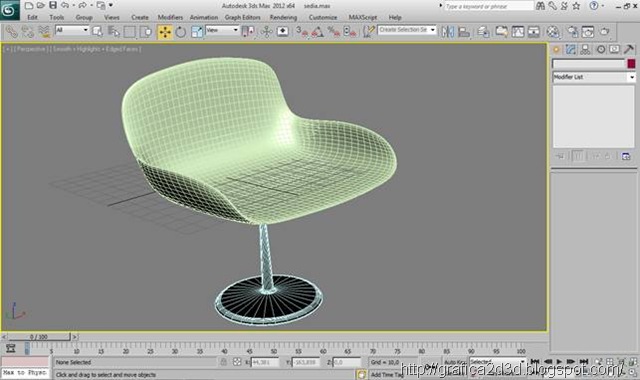The image size is (640, 380).
Task: Toggle the Selection Lock padlock
Action: pos(223,362)
